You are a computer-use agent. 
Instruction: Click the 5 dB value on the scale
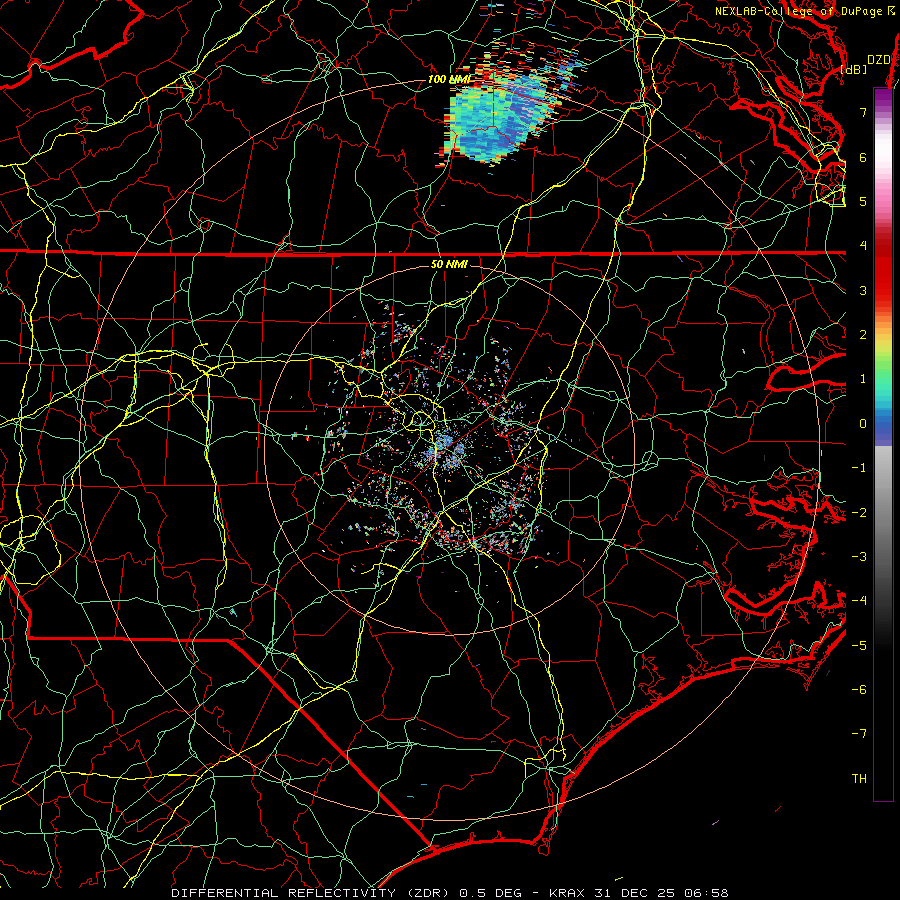pos(863,201)
